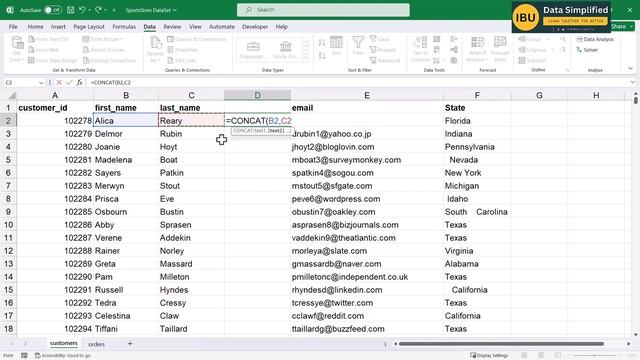Select column E header
Viewport: 640px width, 360px height.
point(367,95)
